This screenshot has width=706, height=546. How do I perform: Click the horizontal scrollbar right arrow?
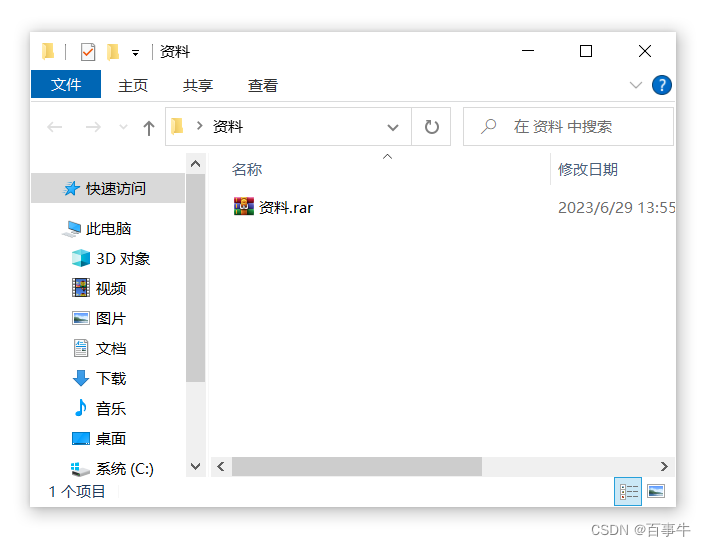click(664, 466)
